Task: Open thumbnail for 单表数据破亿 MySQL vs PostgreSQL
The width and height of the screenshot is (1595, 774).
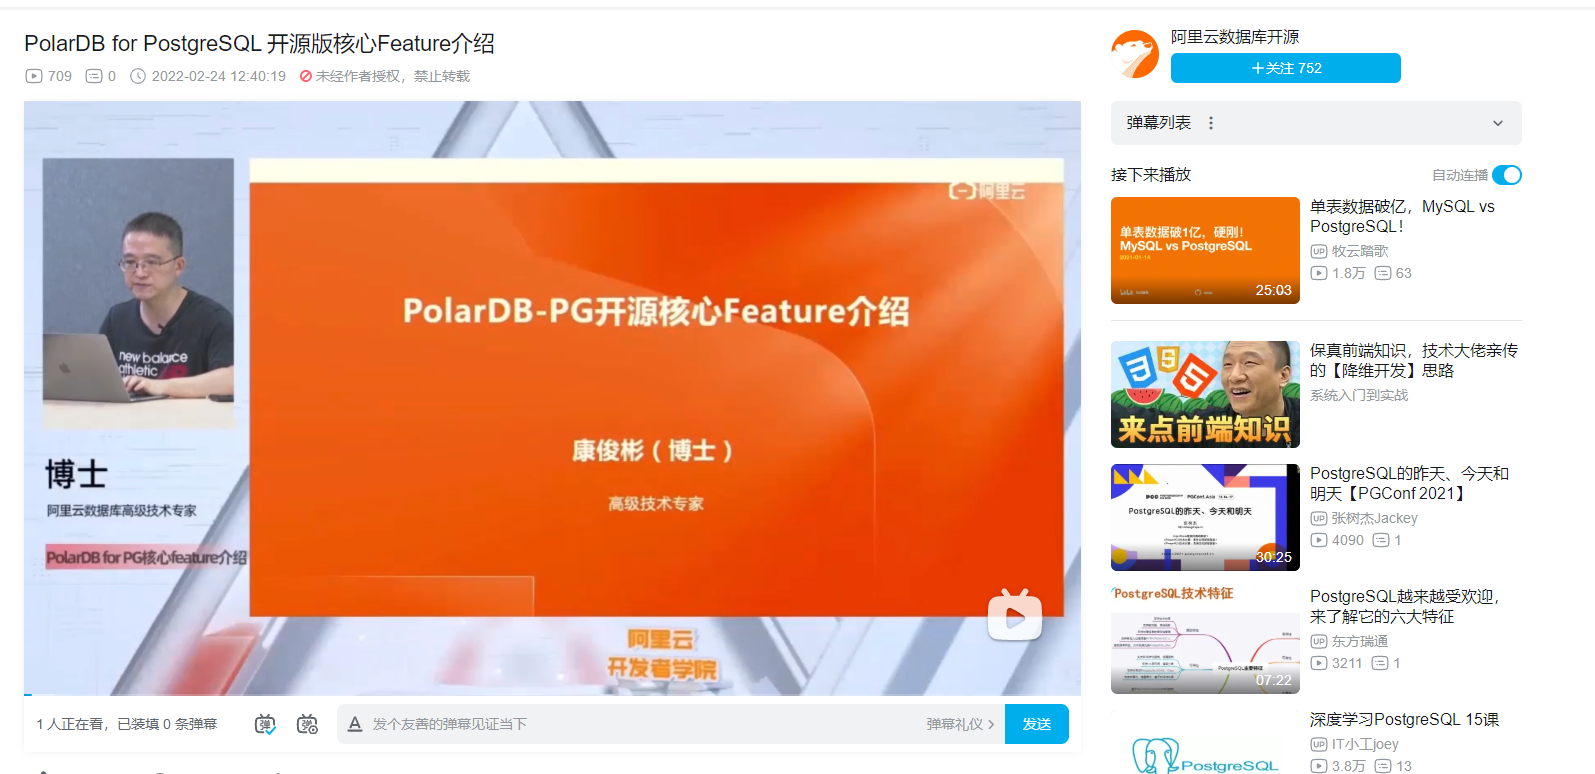Action: coord(1205,250)
